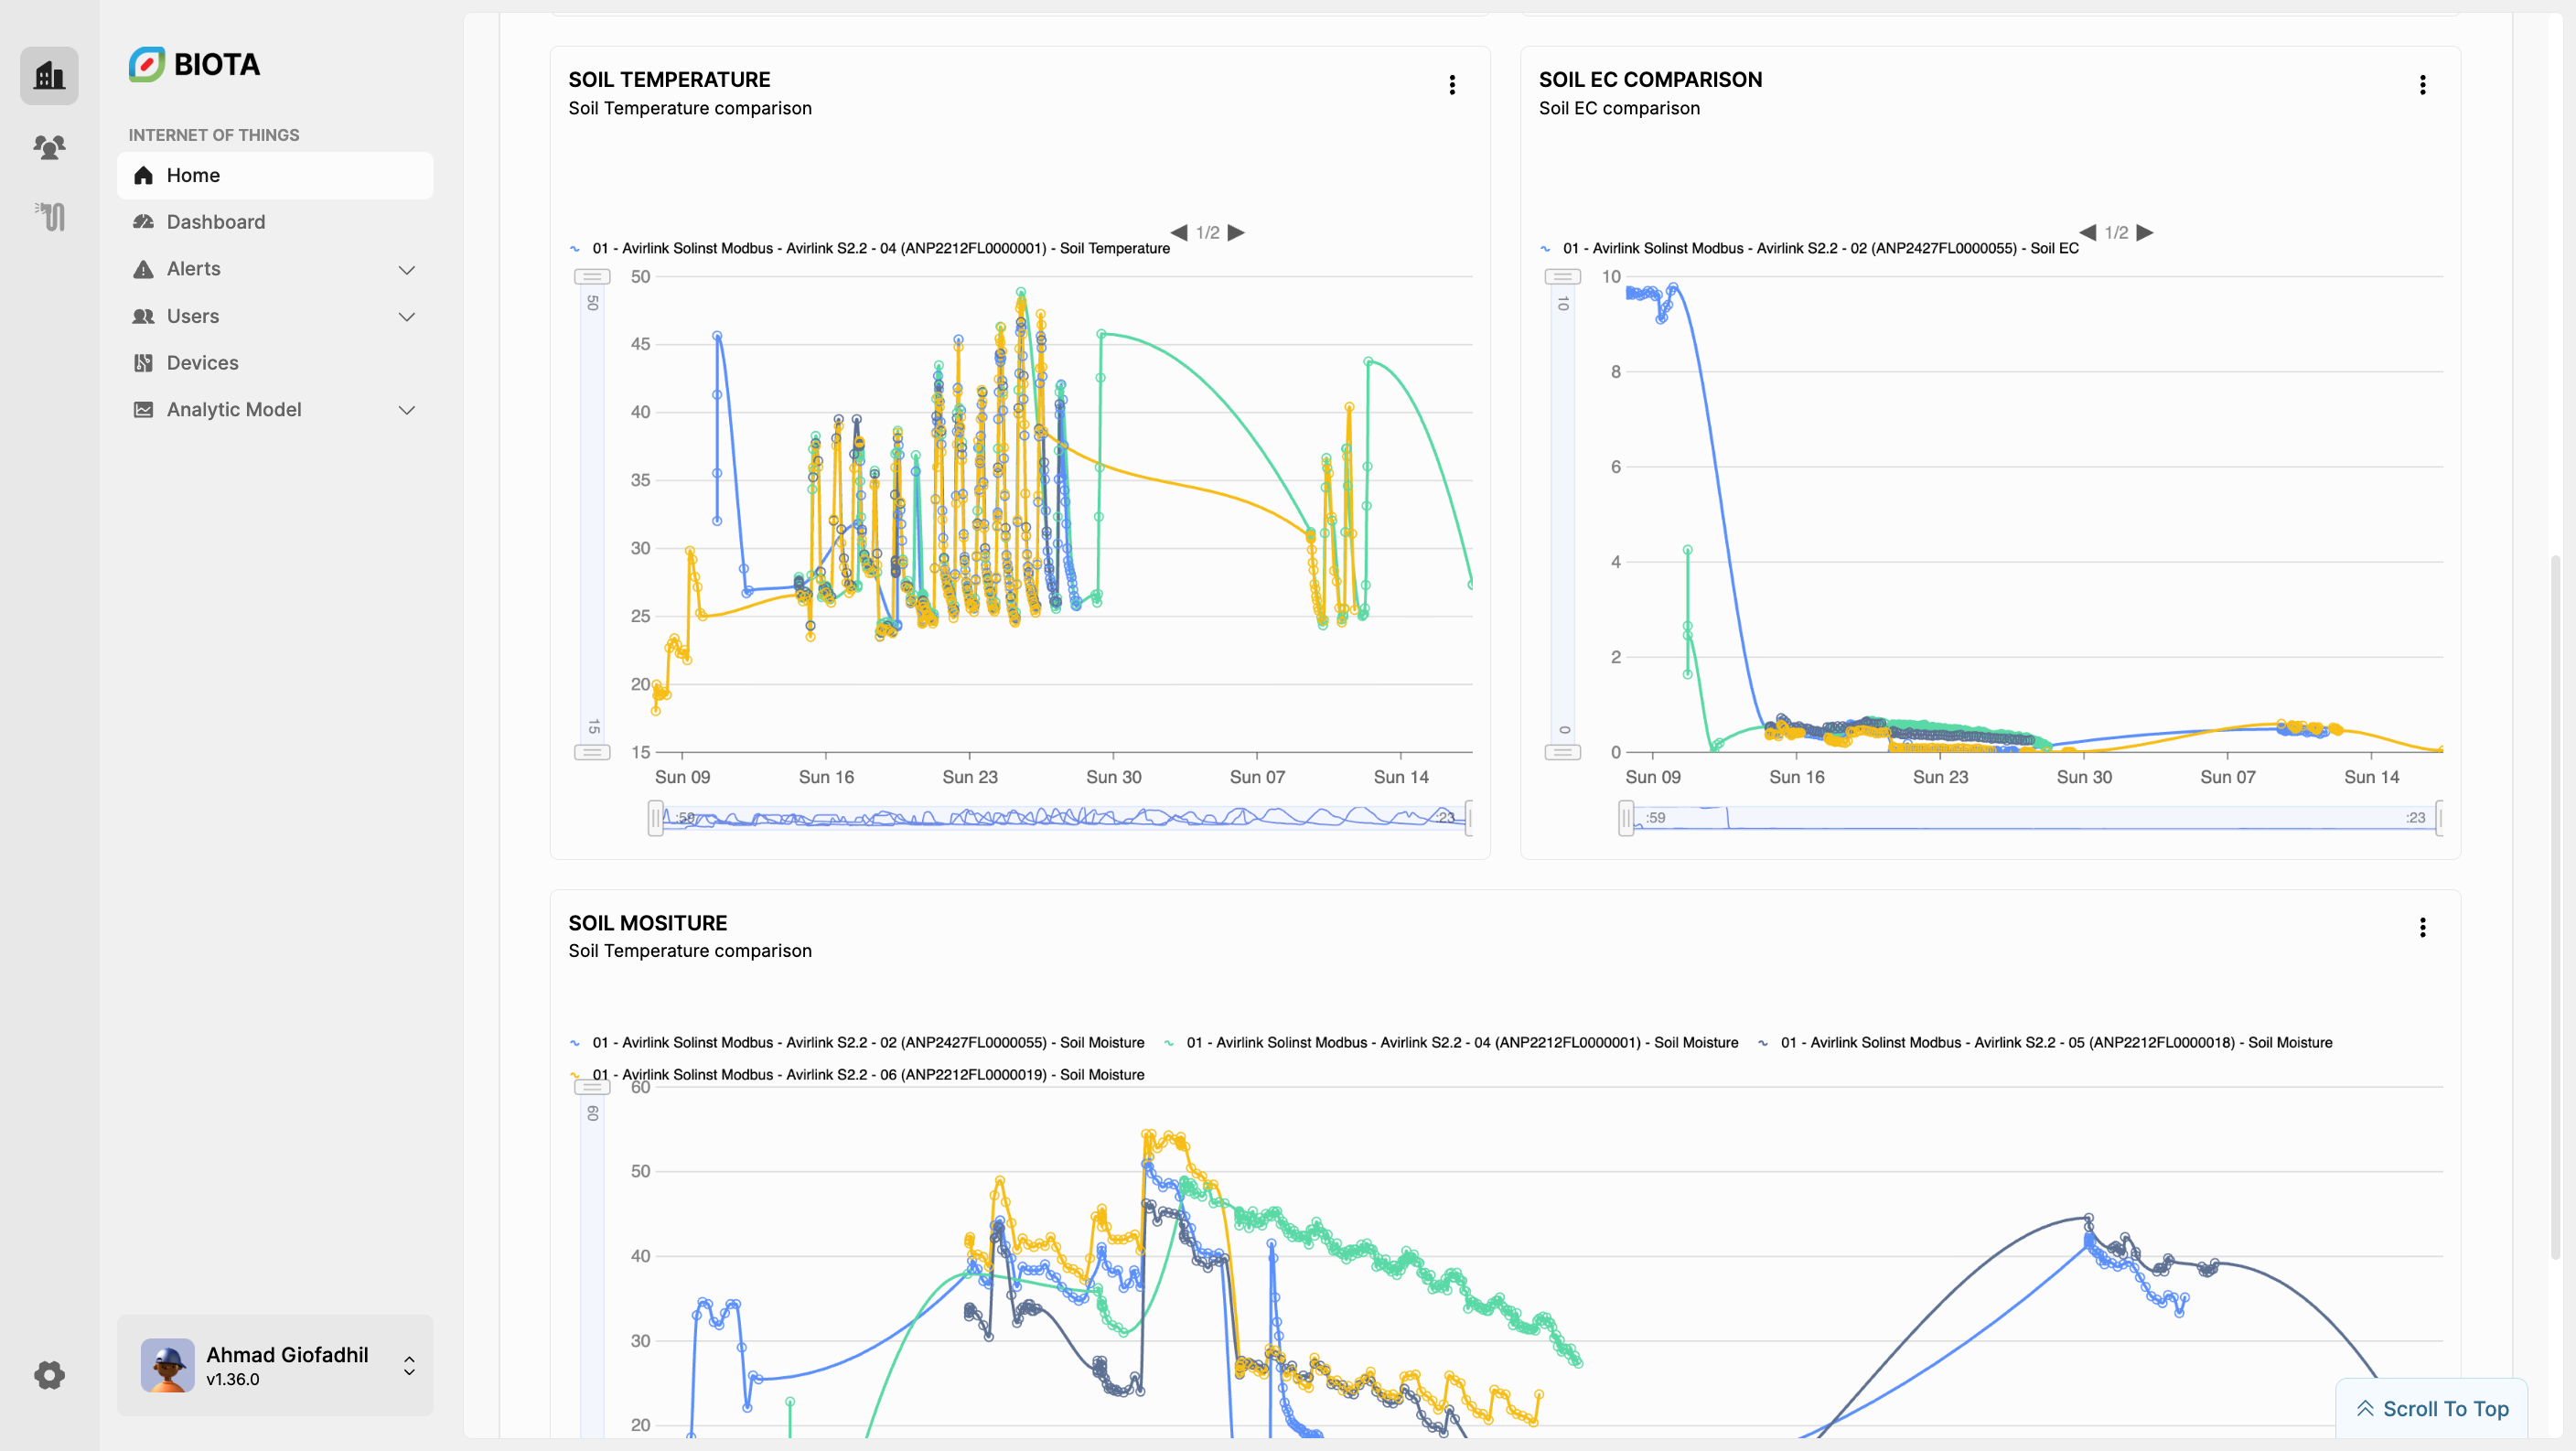Click Scroll To Top button
The width and height of the screenshot is (2576, 1451).
tap(2432, 1408)
